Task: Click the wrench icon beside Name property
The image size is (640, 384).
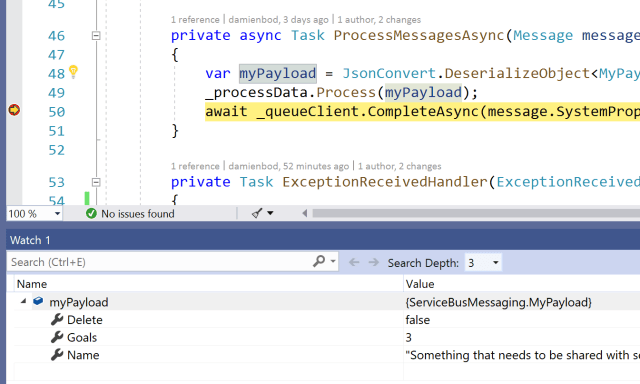Action: 57,355
